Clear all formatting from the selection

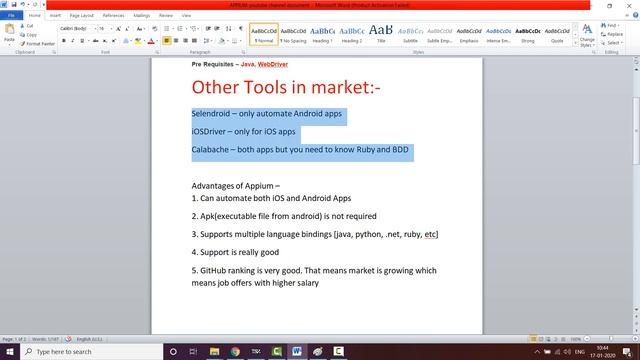[x=155, y=29]
